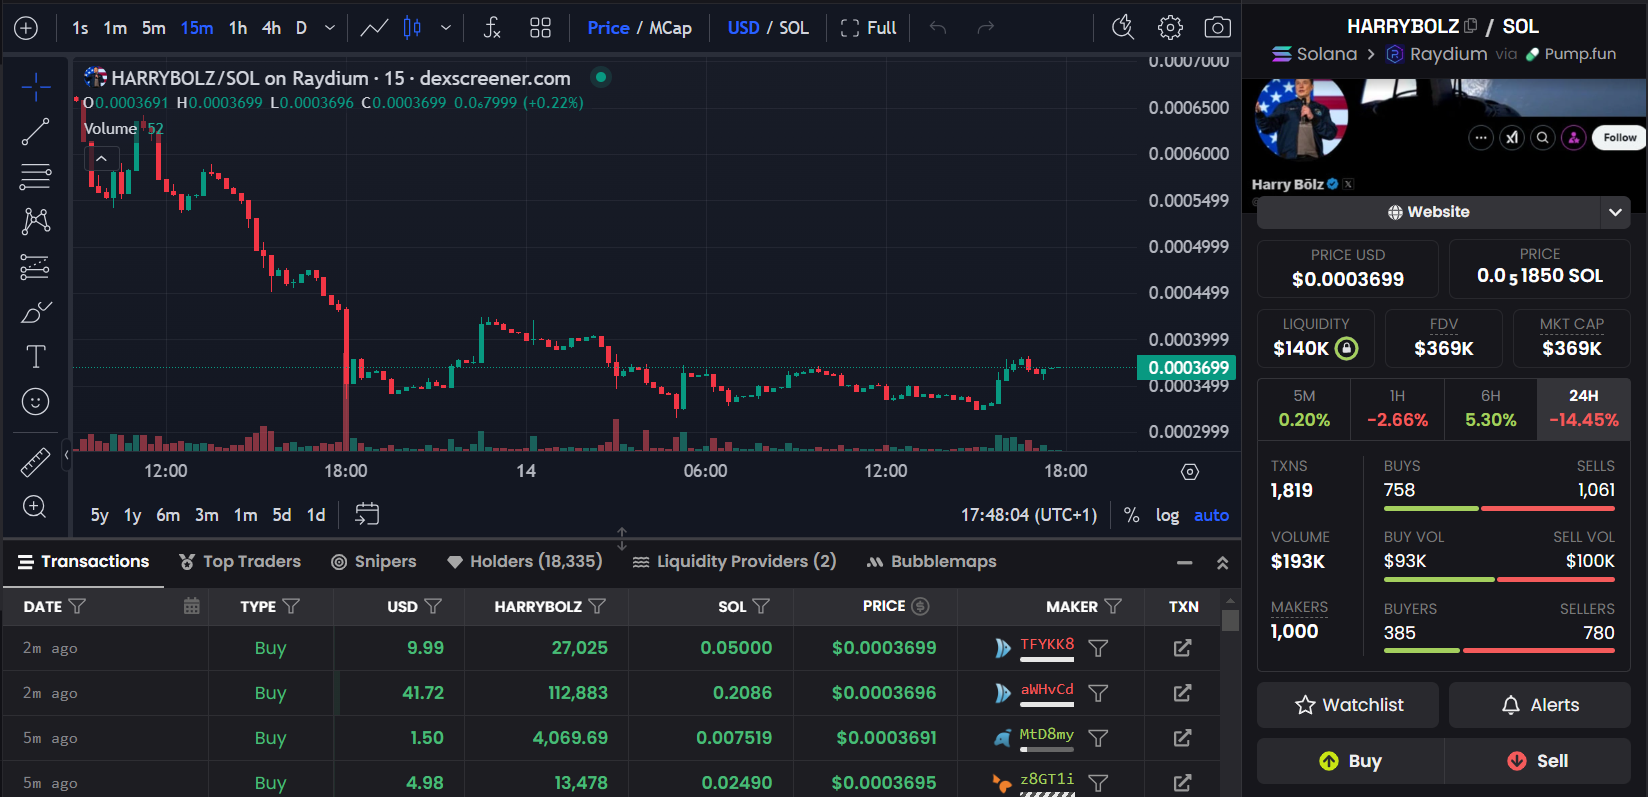1648x797 pixels.
Task: Toggle Full screen chart mode
Action: click(x=868, y=28)
